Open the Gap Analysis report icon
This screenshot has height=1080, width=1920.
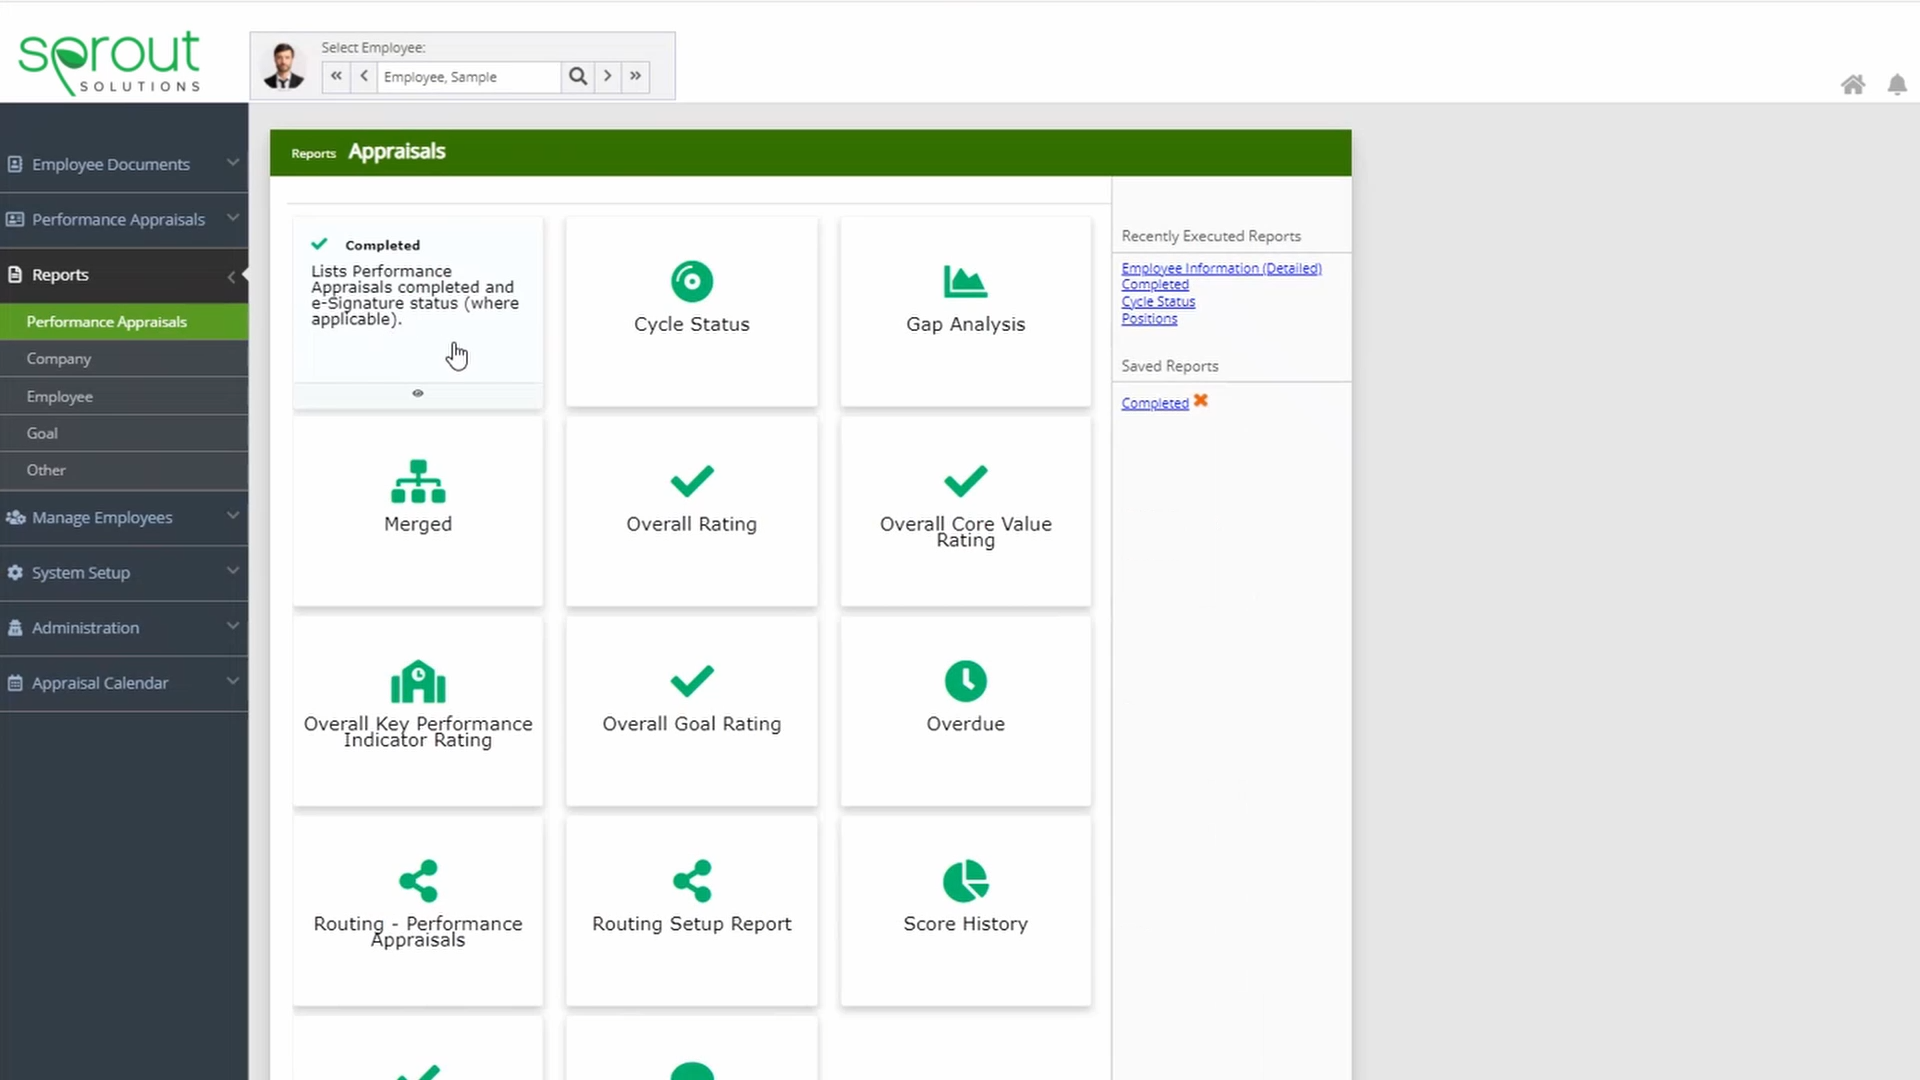pyautogui.click(x=965, y=281)
